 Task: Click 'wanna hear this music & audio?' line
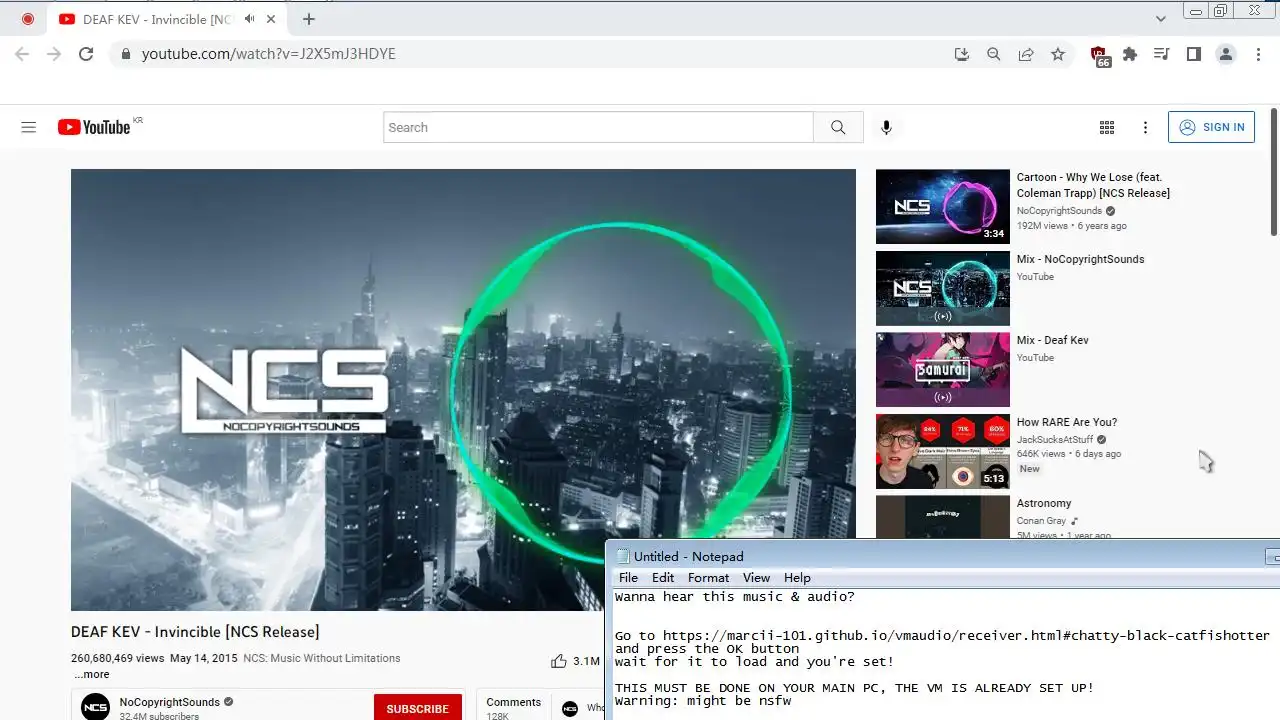coord(735,597)
